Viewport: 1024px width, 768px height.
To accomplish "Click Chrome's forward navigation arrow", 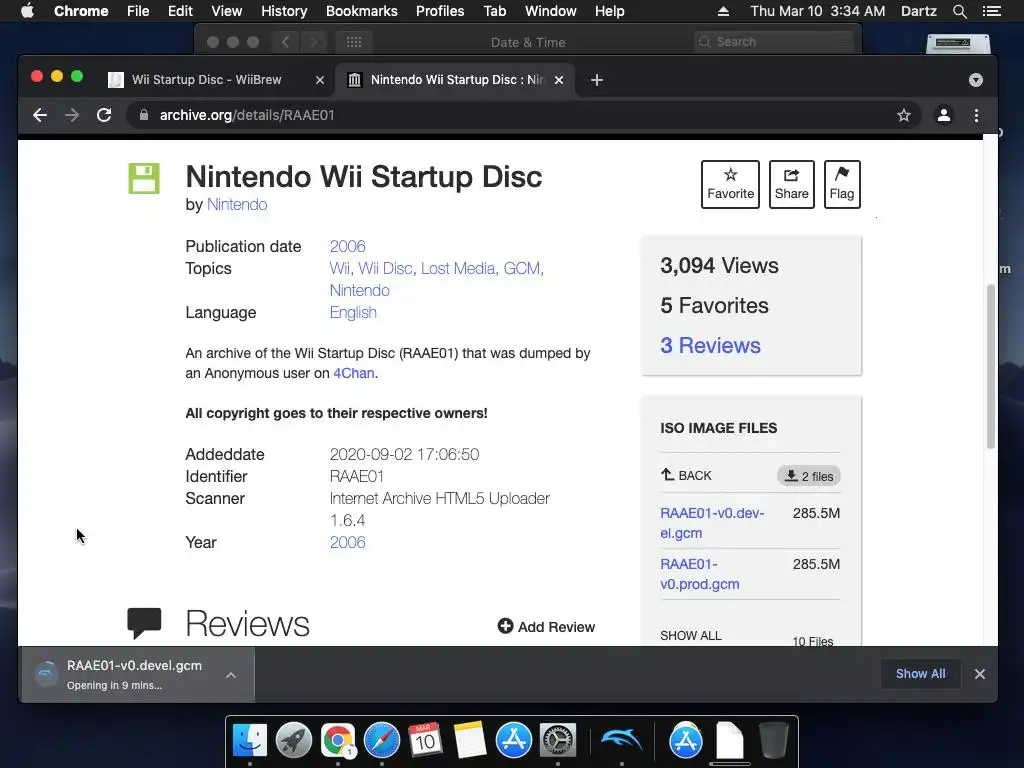I will (x=72, y=116).
